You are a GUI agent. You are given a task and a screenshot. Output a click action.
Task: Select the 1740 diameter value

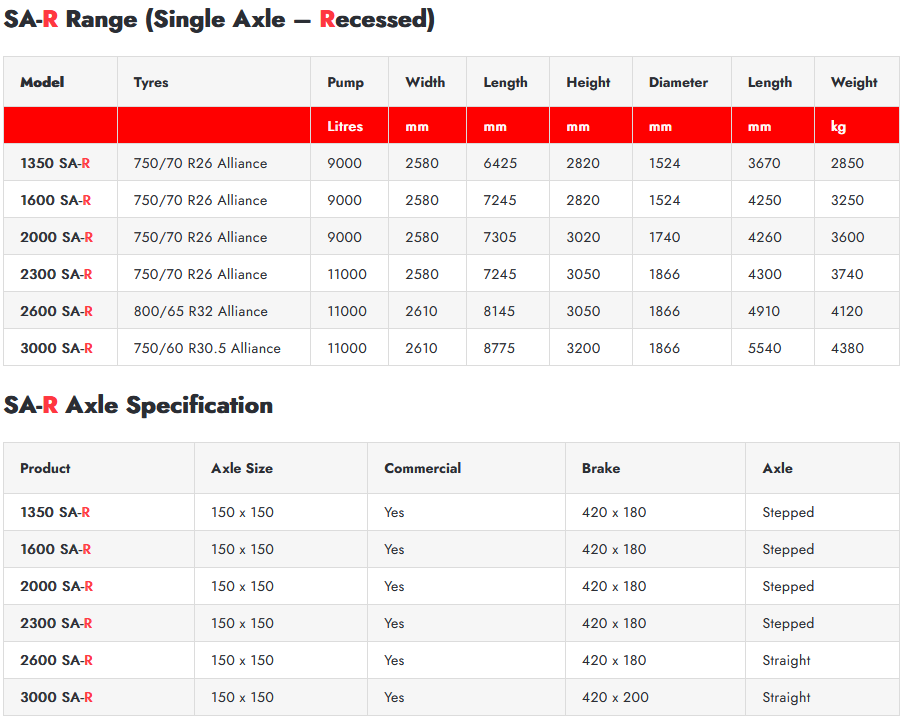[x=664, y=237]
